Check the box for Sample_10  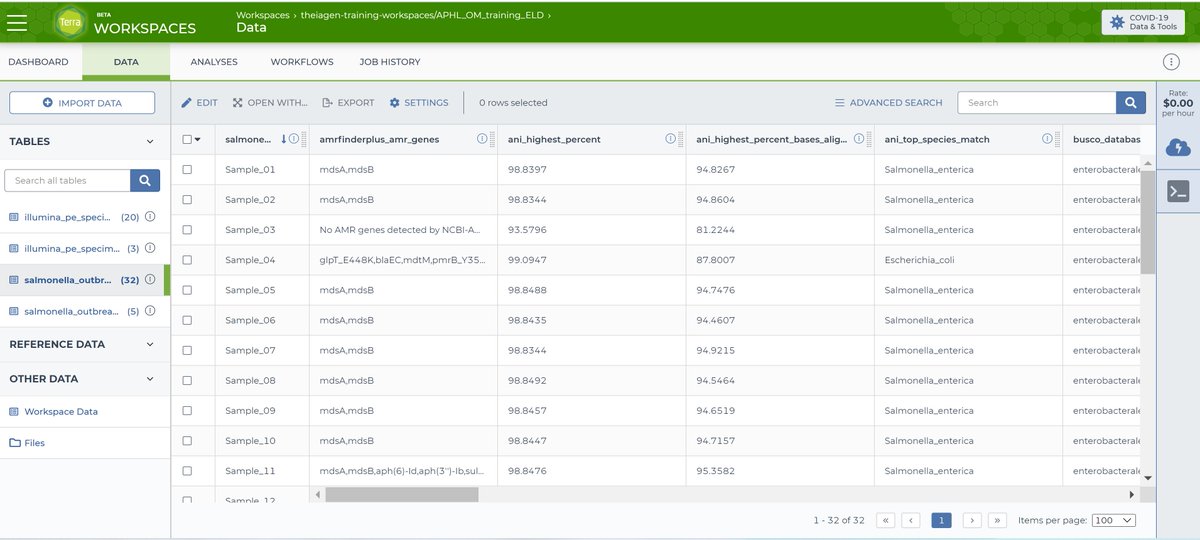pyautogui.click(x=187, y=440)
